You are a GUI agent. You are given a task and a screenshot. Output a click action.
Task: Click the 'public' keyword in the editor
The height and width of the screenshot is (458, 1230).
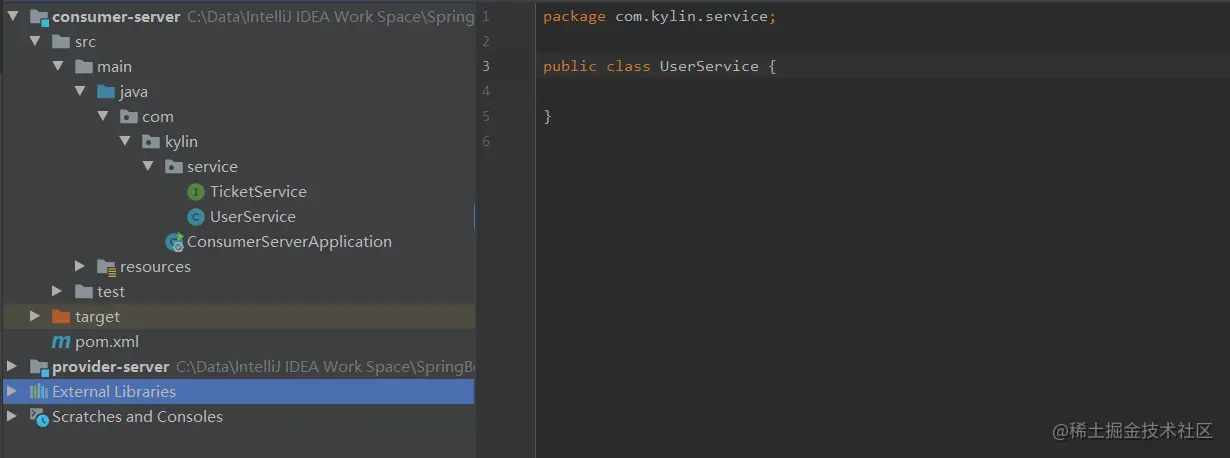570,67
